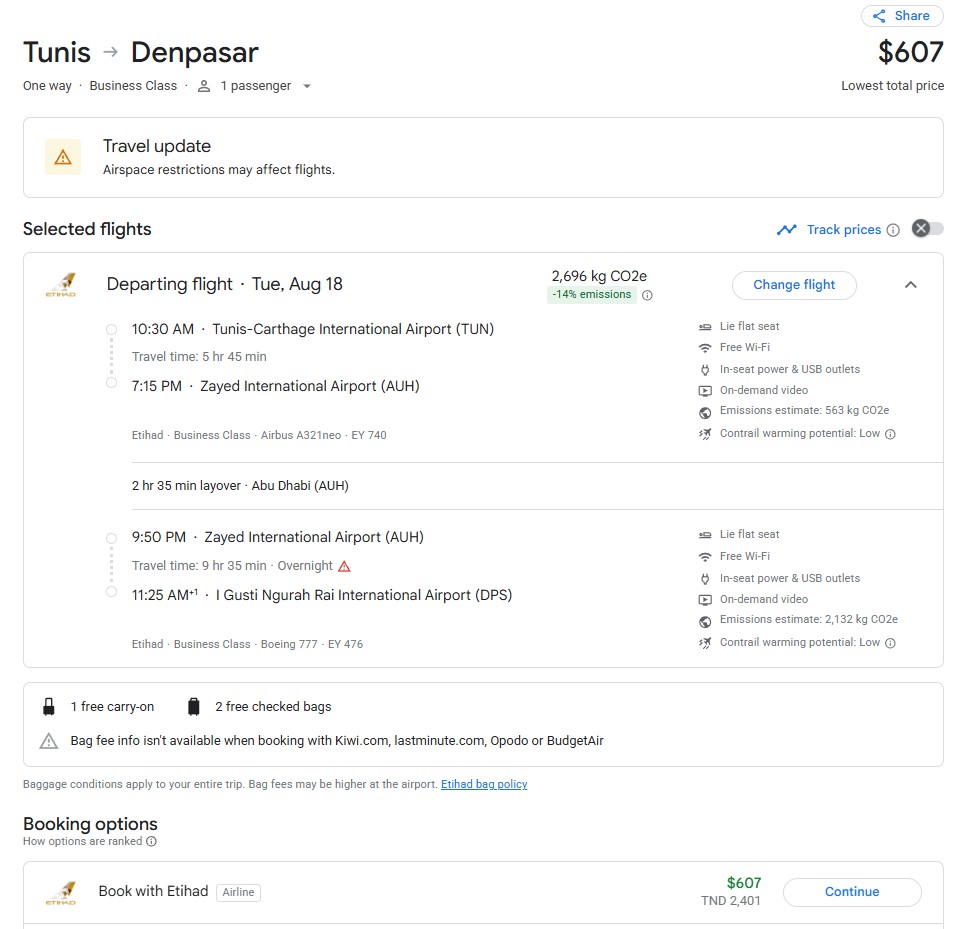This screenshot has height=929, width=962.
Task: Click the On-demand video icon for EY 476
Action: (705, 599)
